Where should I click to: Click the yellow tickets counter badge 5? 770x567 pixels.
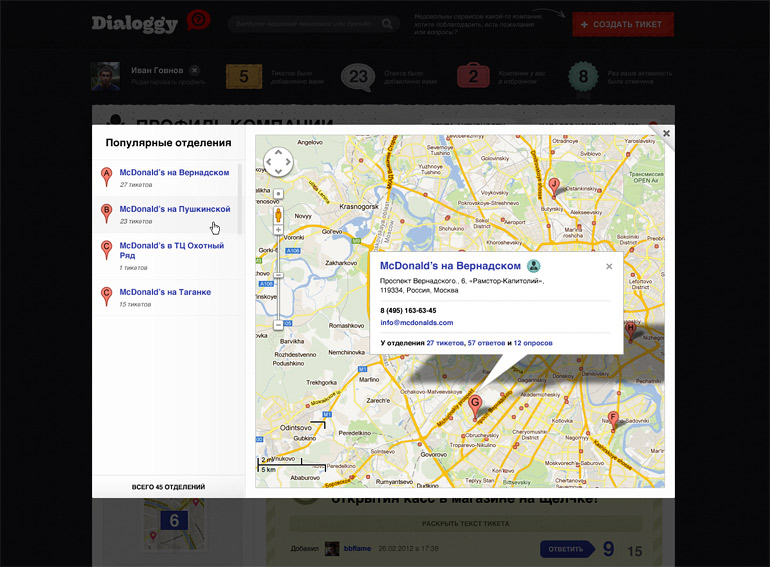[x=244, y=77]
